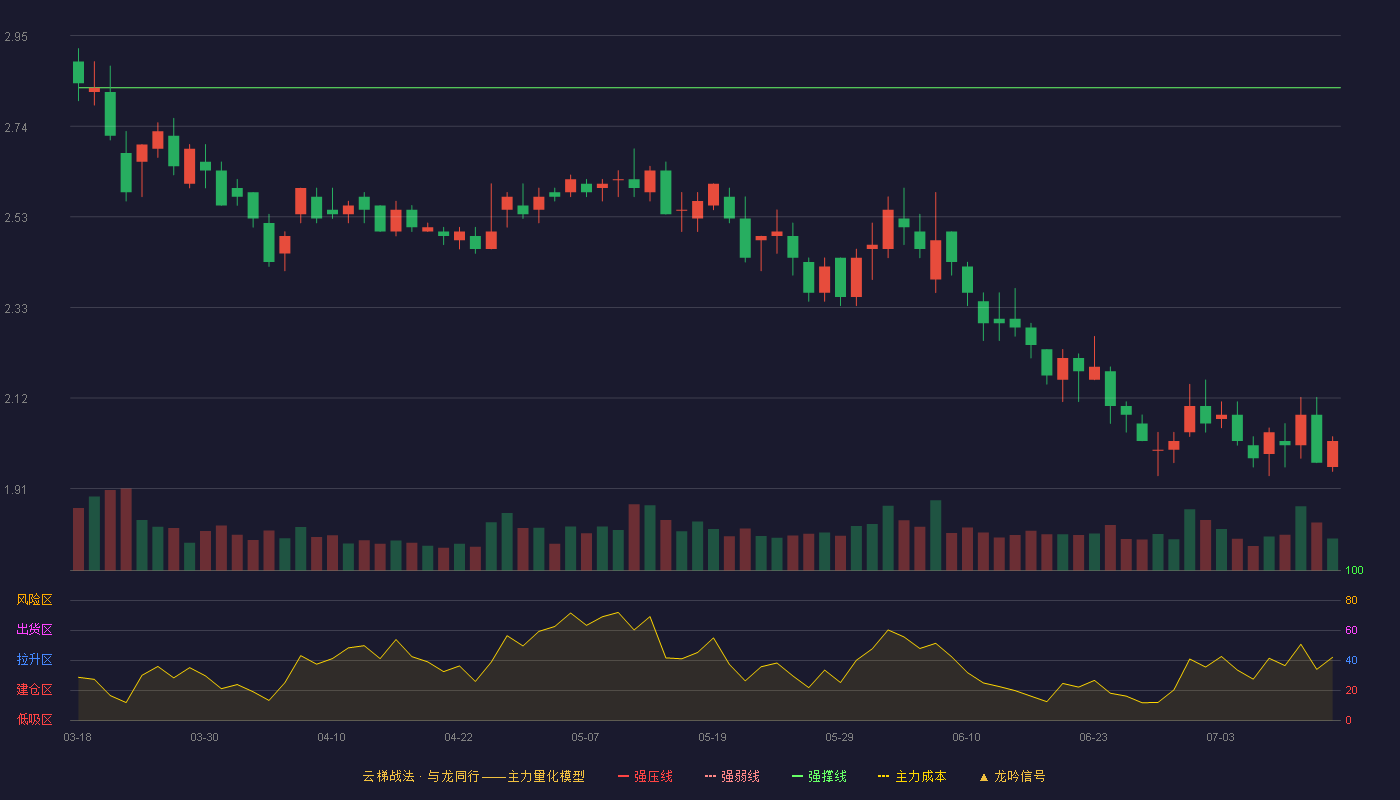Click the 拉升区 zone label
The width and height of the screenshot is (1400, 800).
34,660
